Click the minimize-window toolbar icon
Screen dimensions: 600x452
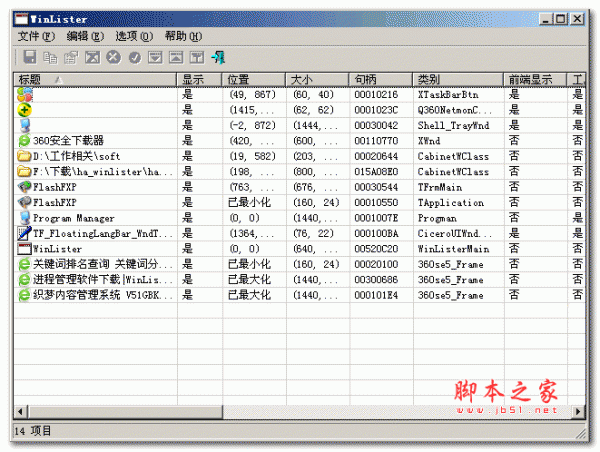coord(155,58)
